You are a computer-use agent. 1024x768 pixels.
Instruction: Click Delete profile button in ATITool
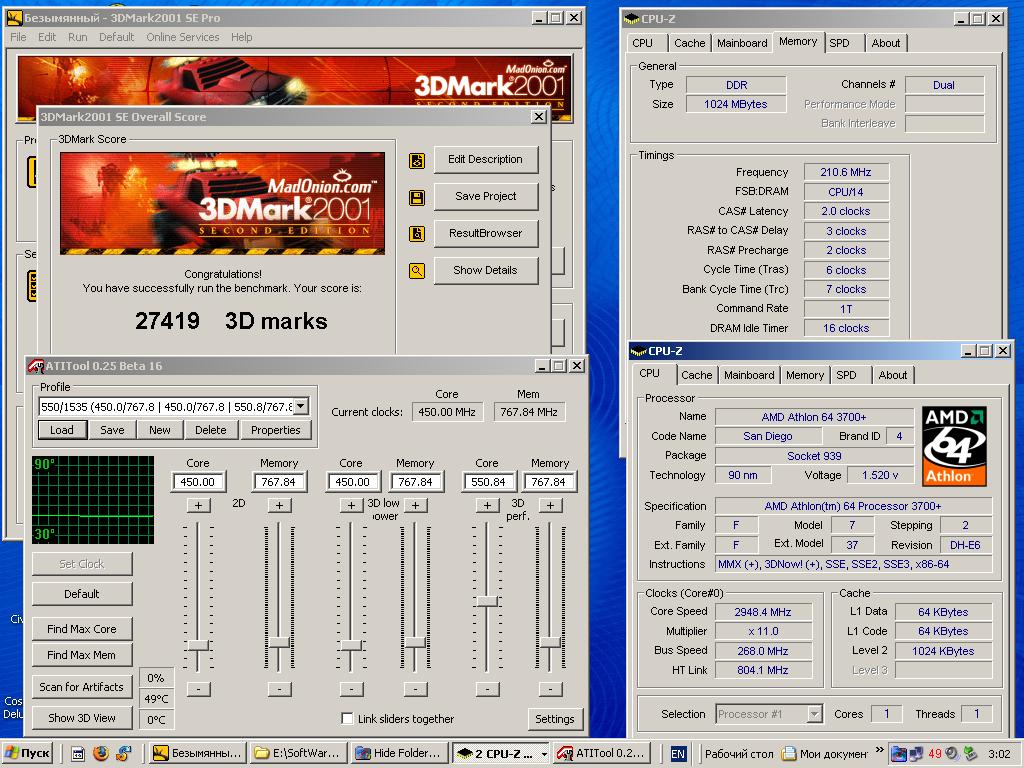[210, 430]
